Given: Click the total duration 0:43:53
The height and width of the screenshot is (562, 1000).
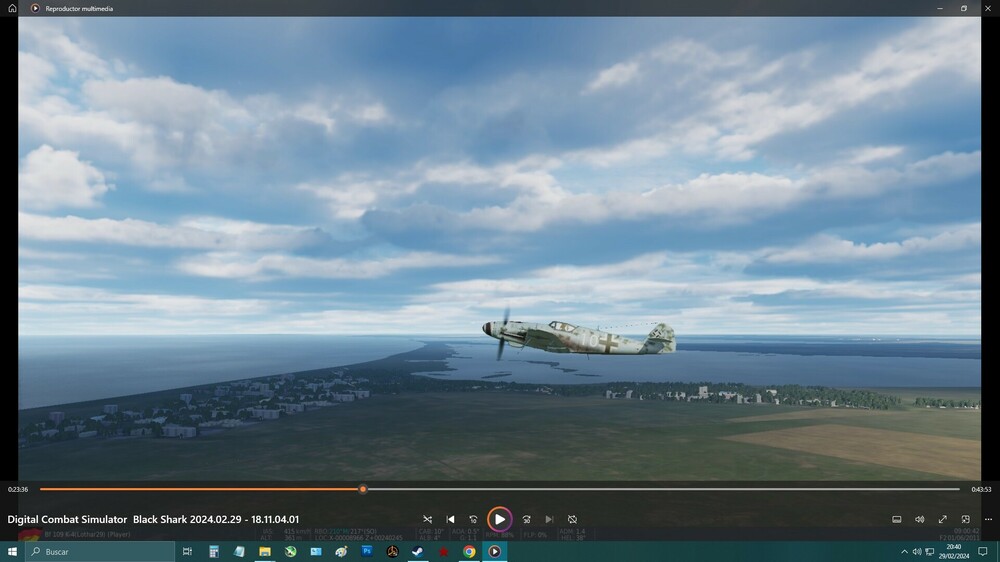Looking at the screenshot, I should 981,489.
